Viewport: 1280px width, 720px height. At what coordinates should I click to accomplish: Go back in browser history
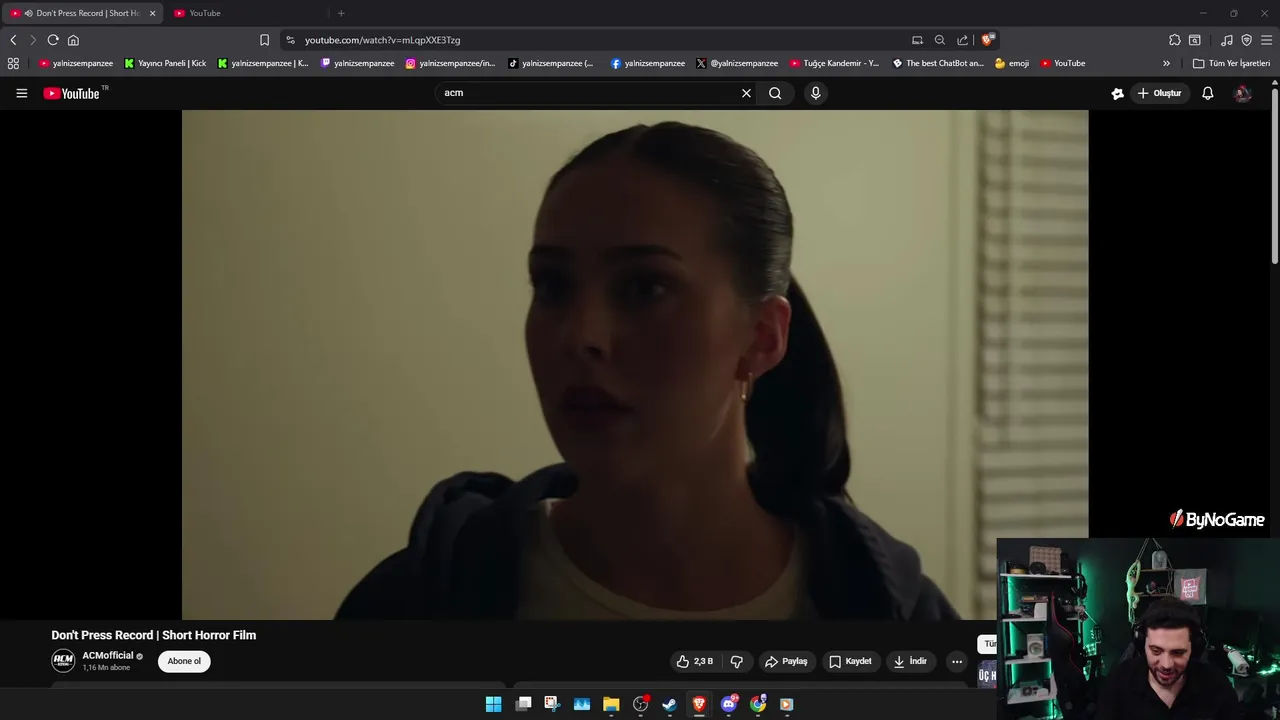(x=13, y=40)
